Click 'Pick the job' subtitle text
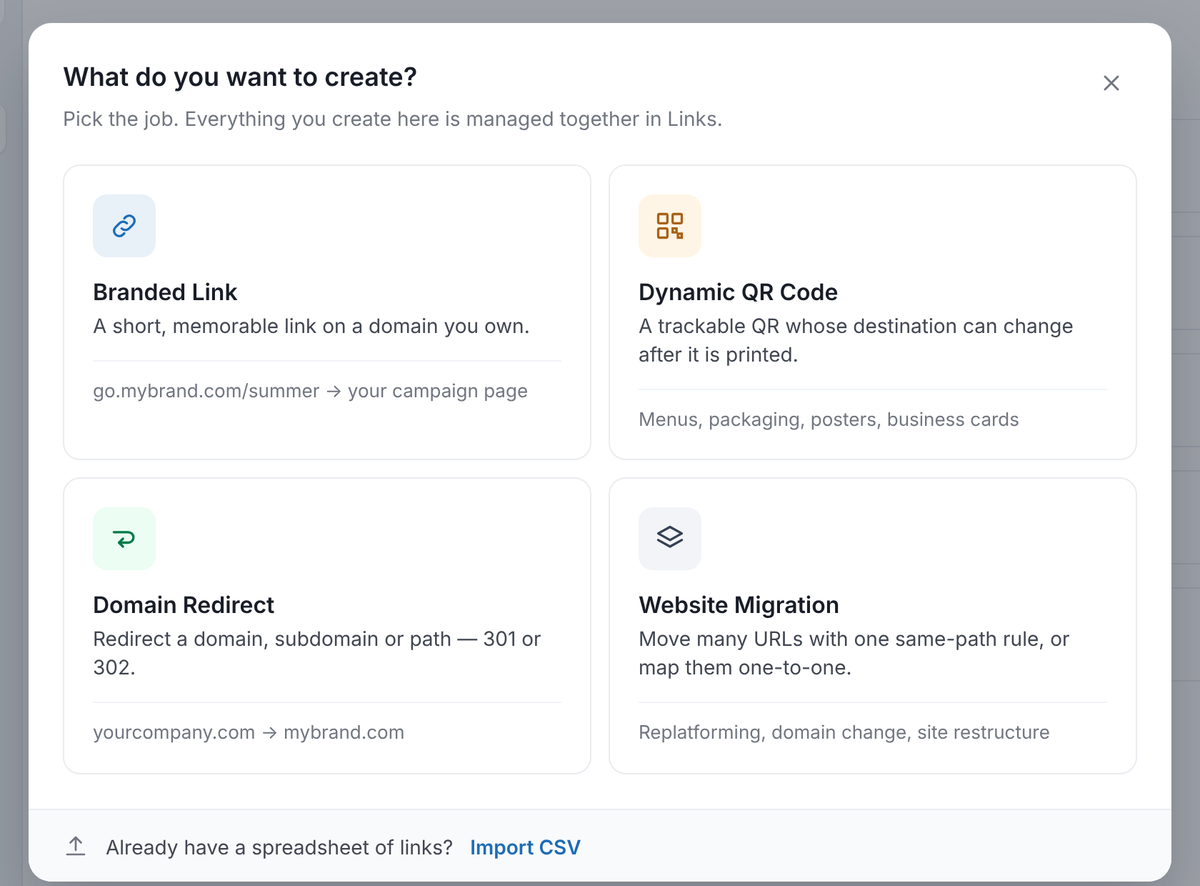This screenshot has width=1200, height=886. [392, 119]
